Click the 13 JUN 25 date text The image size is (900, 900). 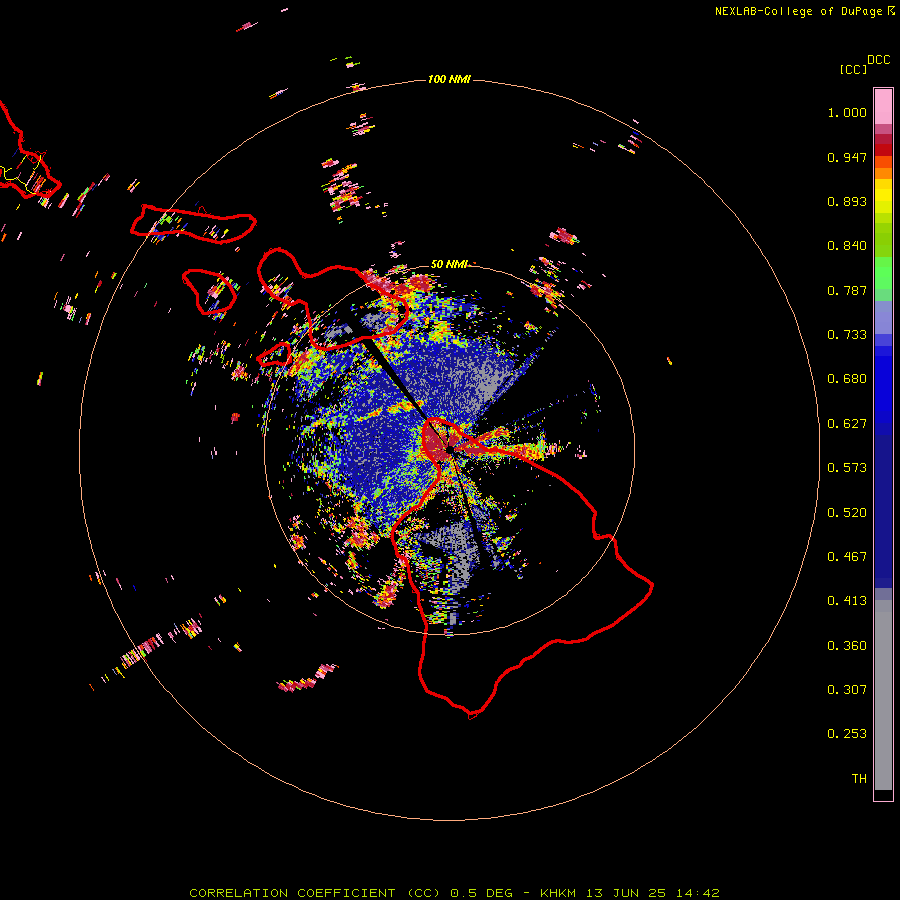click(626, 893)
